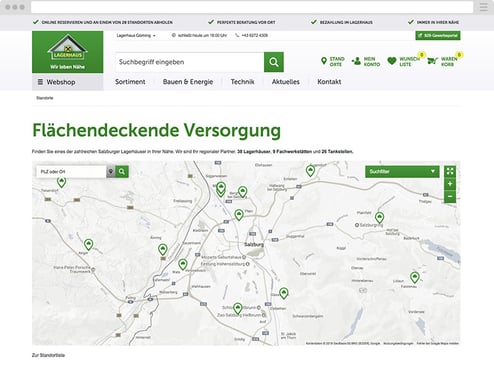Select the map marker near Anger
This screenshot has width=494, height=370.
(x=88, y=245)
